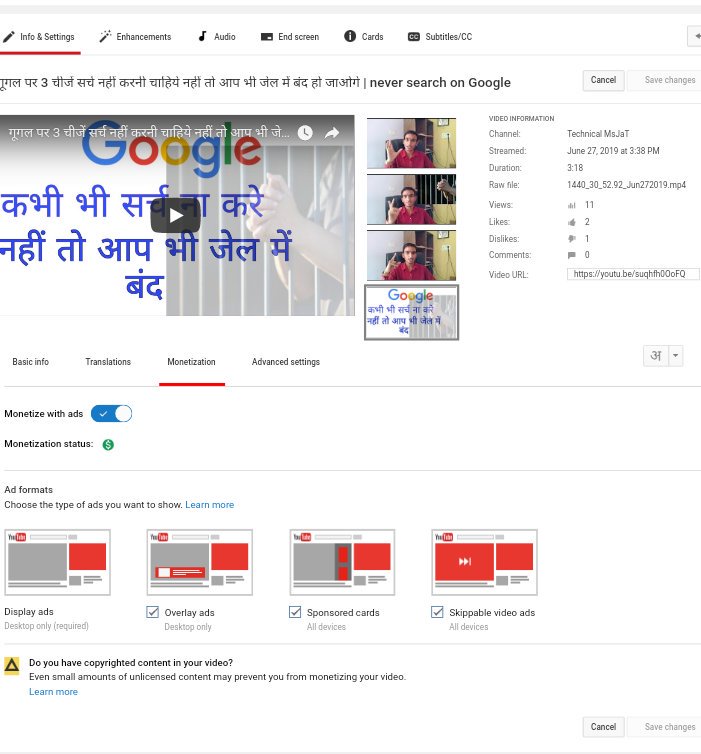Select the third video thumbnail option

[x=411, y=255]
